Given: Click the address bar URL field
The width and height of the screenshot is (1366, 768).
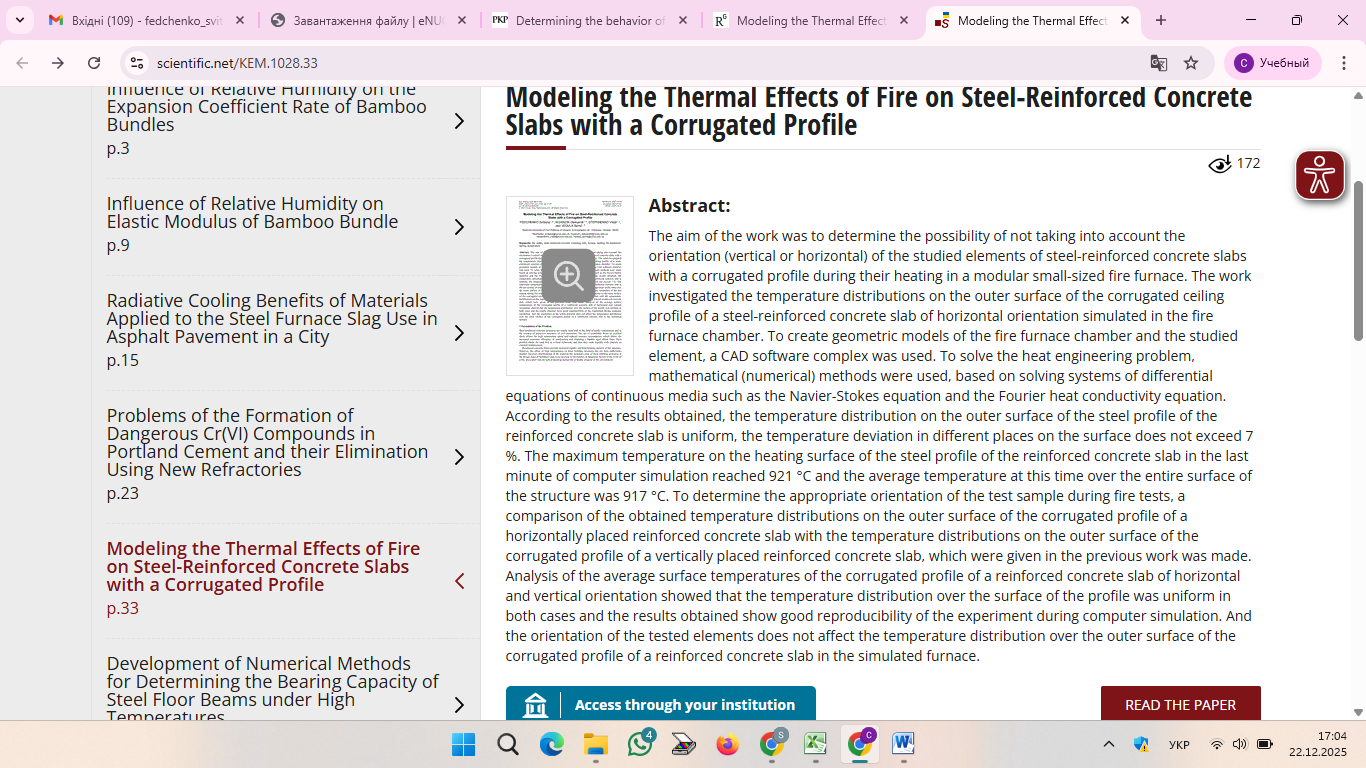Looking at the screenshot, I should click(x=640, y=63).
